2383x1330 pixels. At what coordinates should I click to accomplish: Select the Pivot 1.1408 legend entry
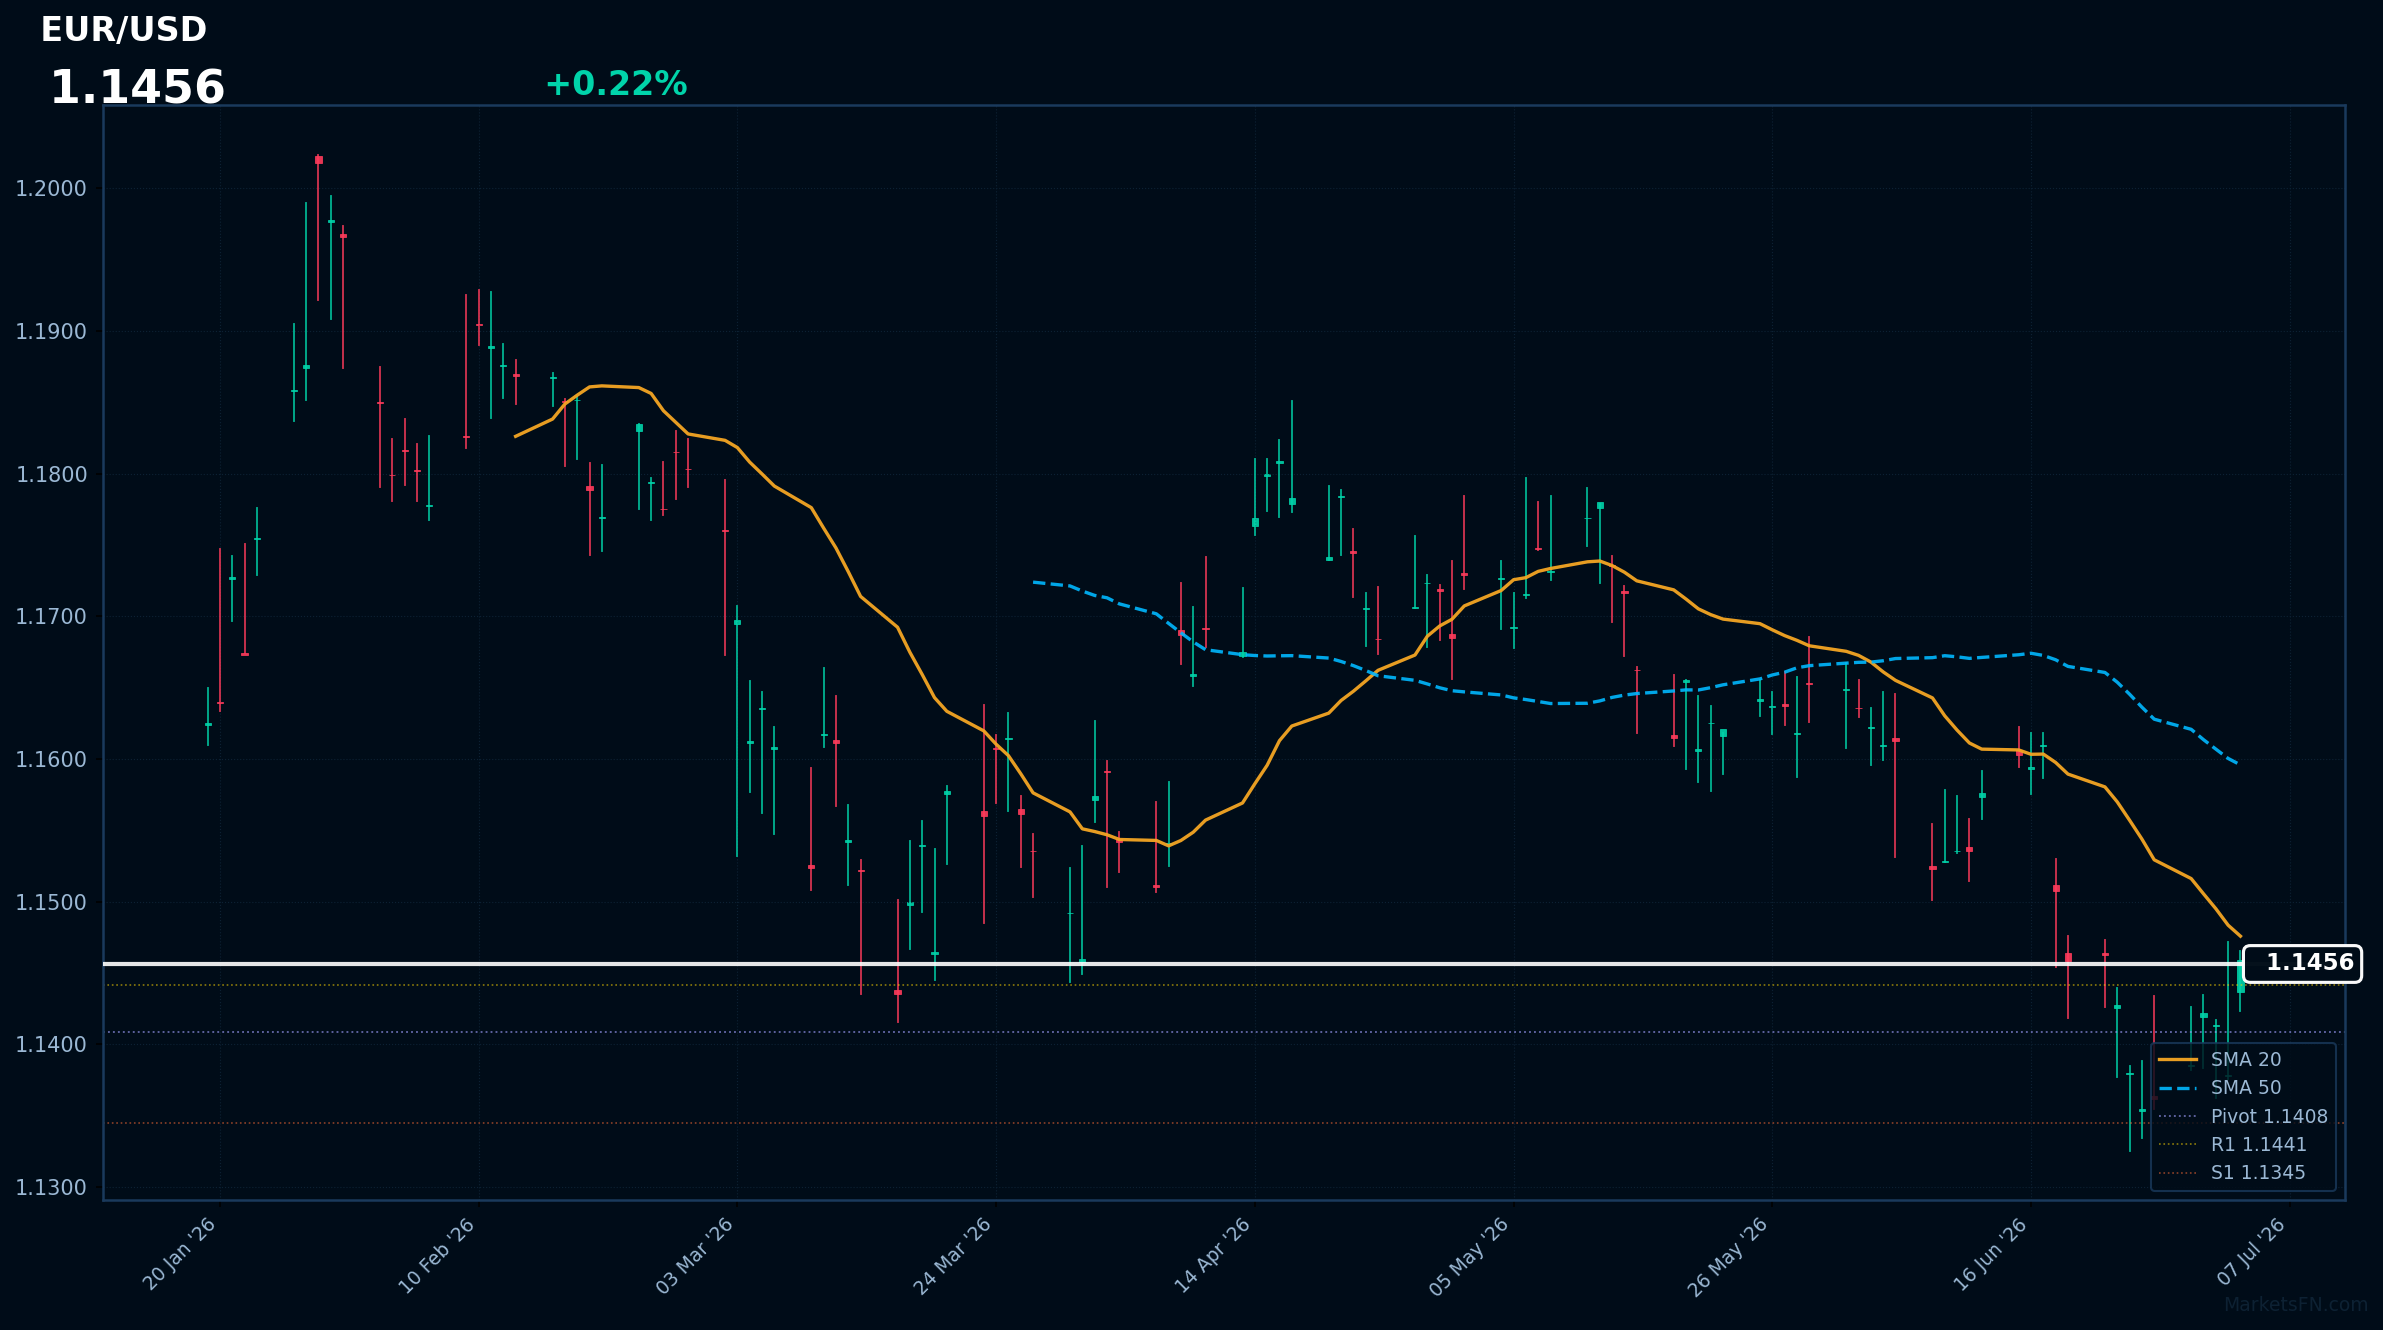(x=2243, y=1116)
